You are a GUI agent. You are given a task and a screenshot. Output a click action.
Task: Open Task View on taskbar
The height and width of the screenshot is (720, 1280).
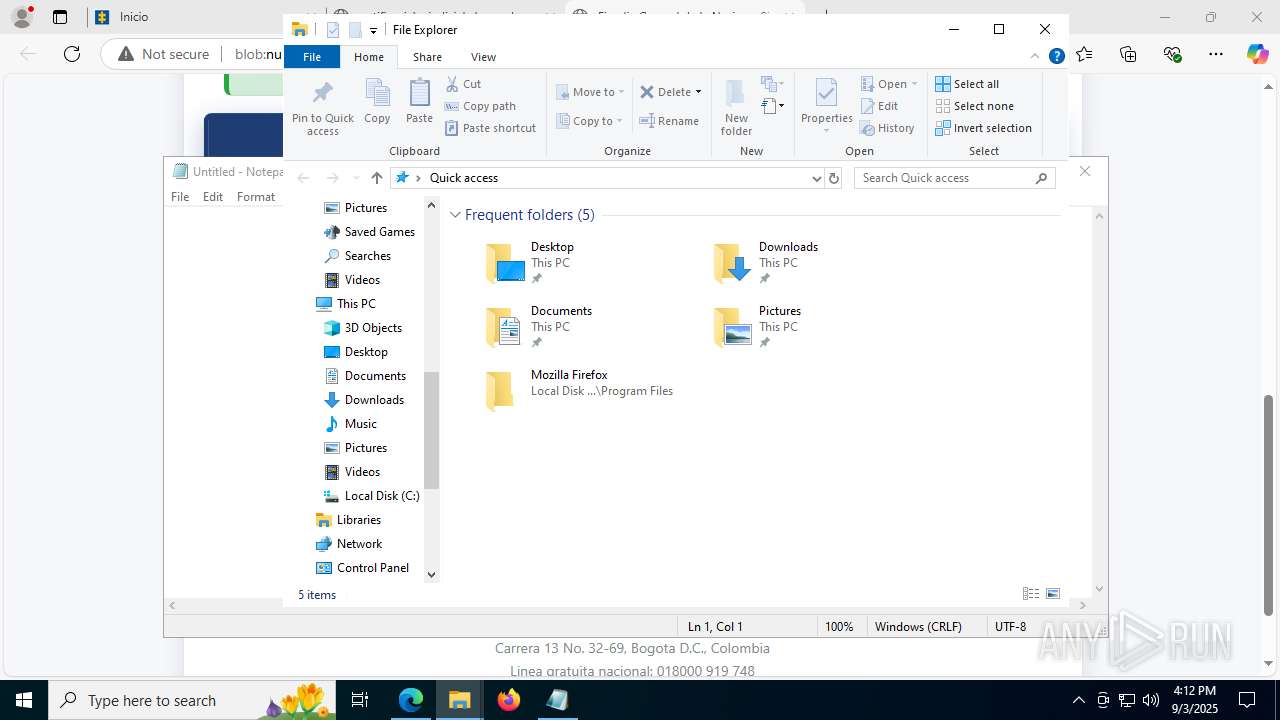coord(361,700)
